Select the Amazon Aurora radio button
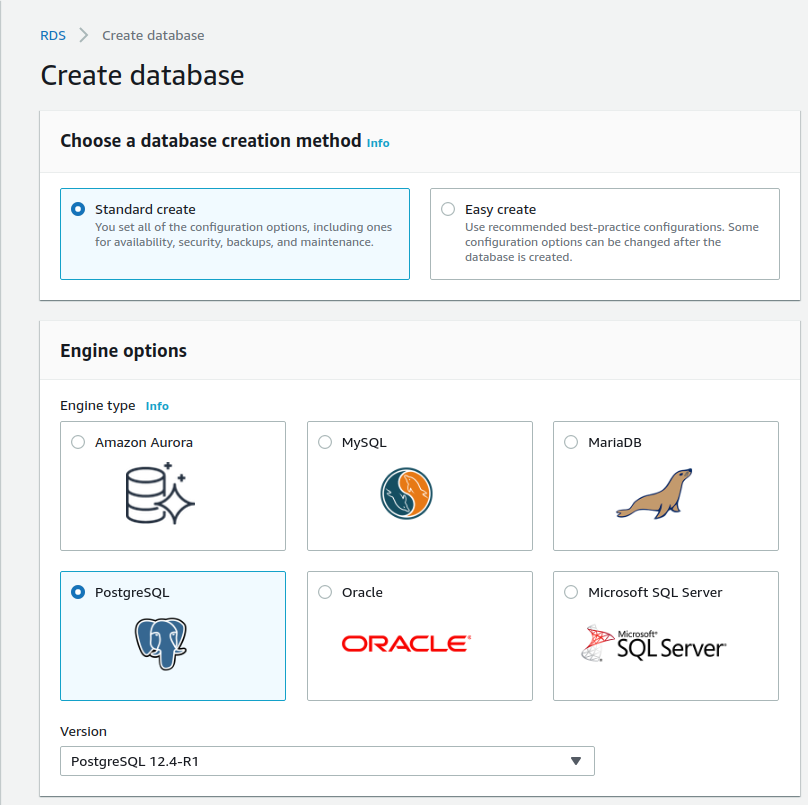This screenshot has width=808, height=805. (78, 442)
